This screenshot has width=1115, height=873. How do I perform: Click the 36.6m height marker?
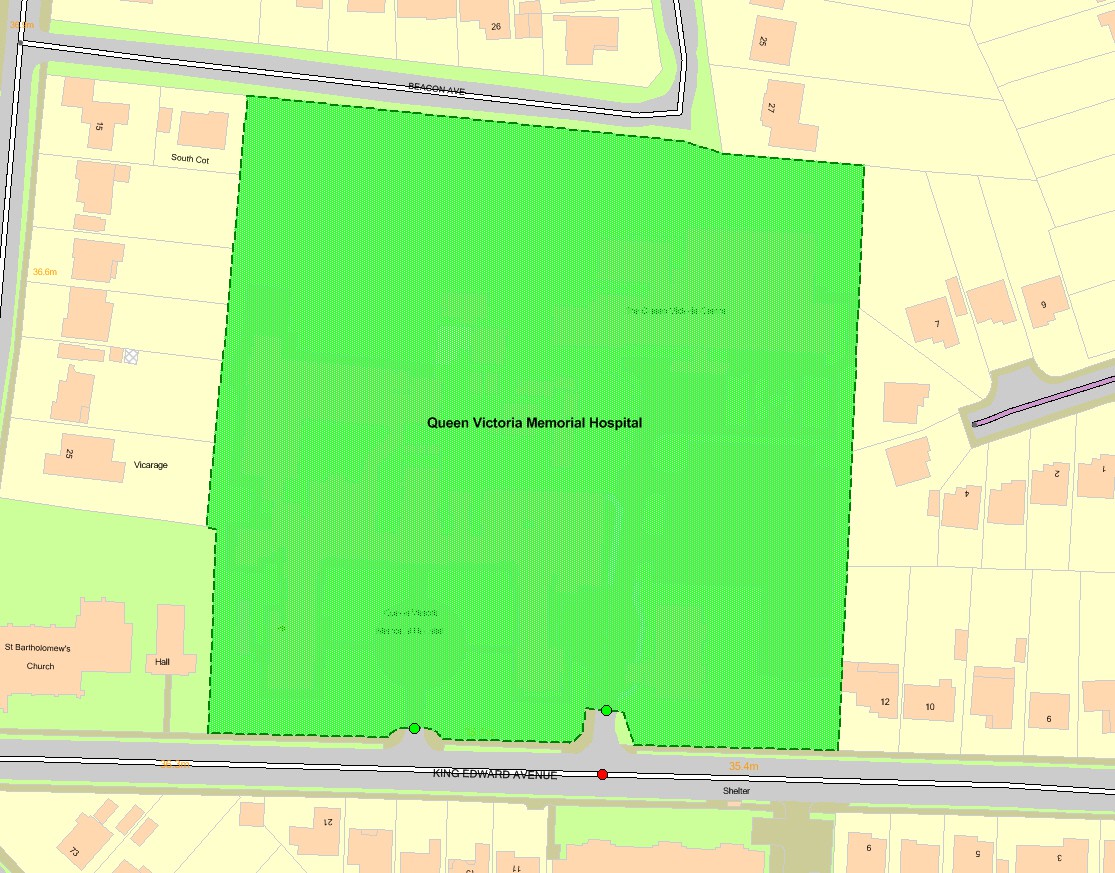click(44, 271)
